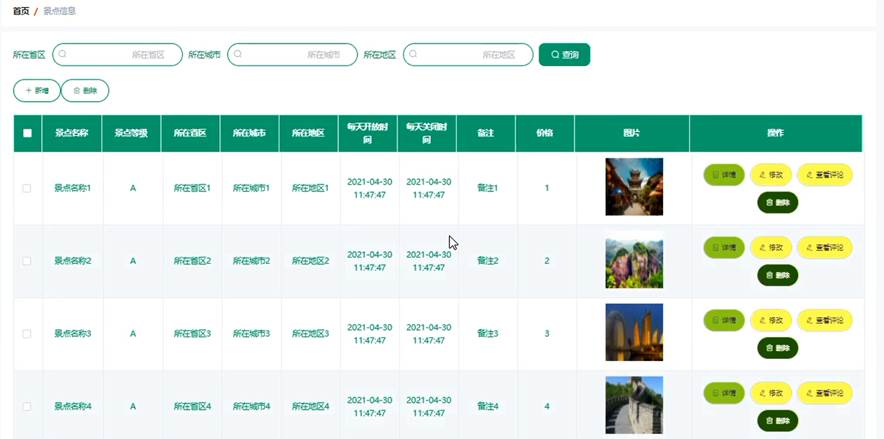Screen dimensions: 884x439
Task: Open 详情 for 景点名称1 row
Action: click(x=724, y=175)
